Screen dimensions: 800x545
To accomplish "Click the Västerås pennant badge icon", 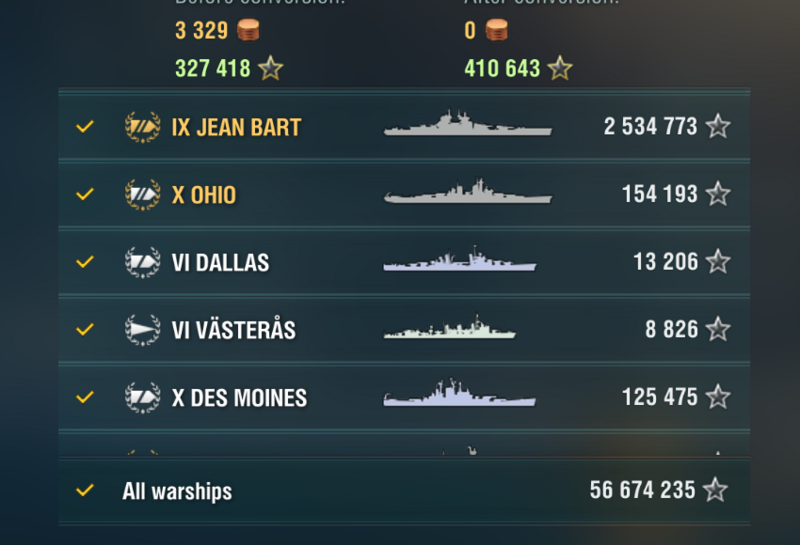I will [x=143, y=329].
